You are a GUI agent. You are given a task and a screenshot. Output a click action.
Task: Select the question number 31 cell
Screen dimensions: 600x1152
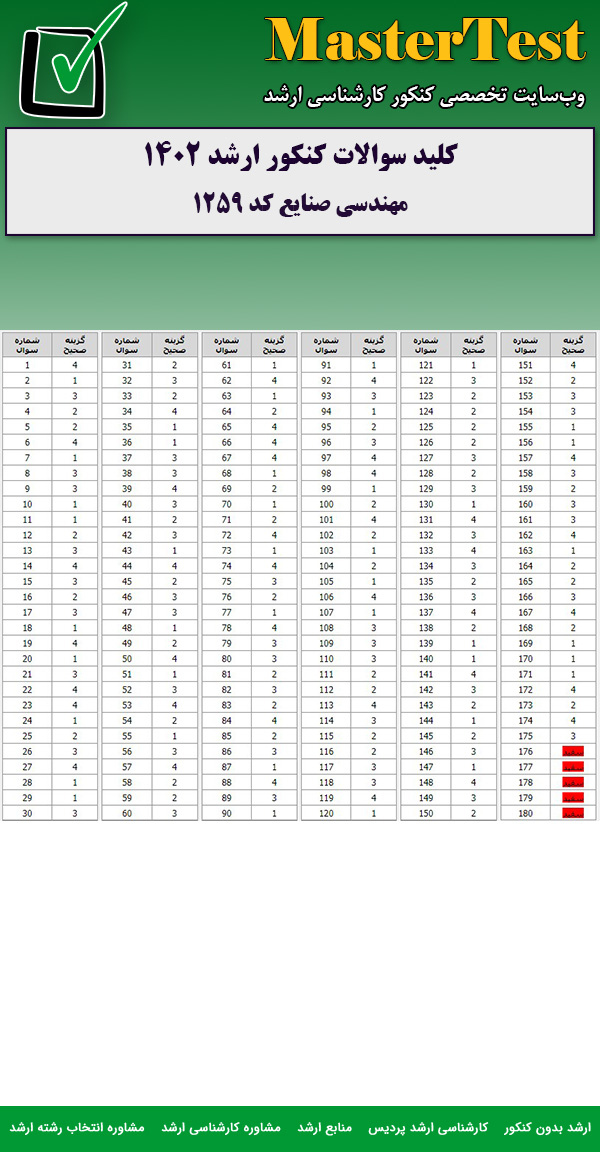coord(126,365)
